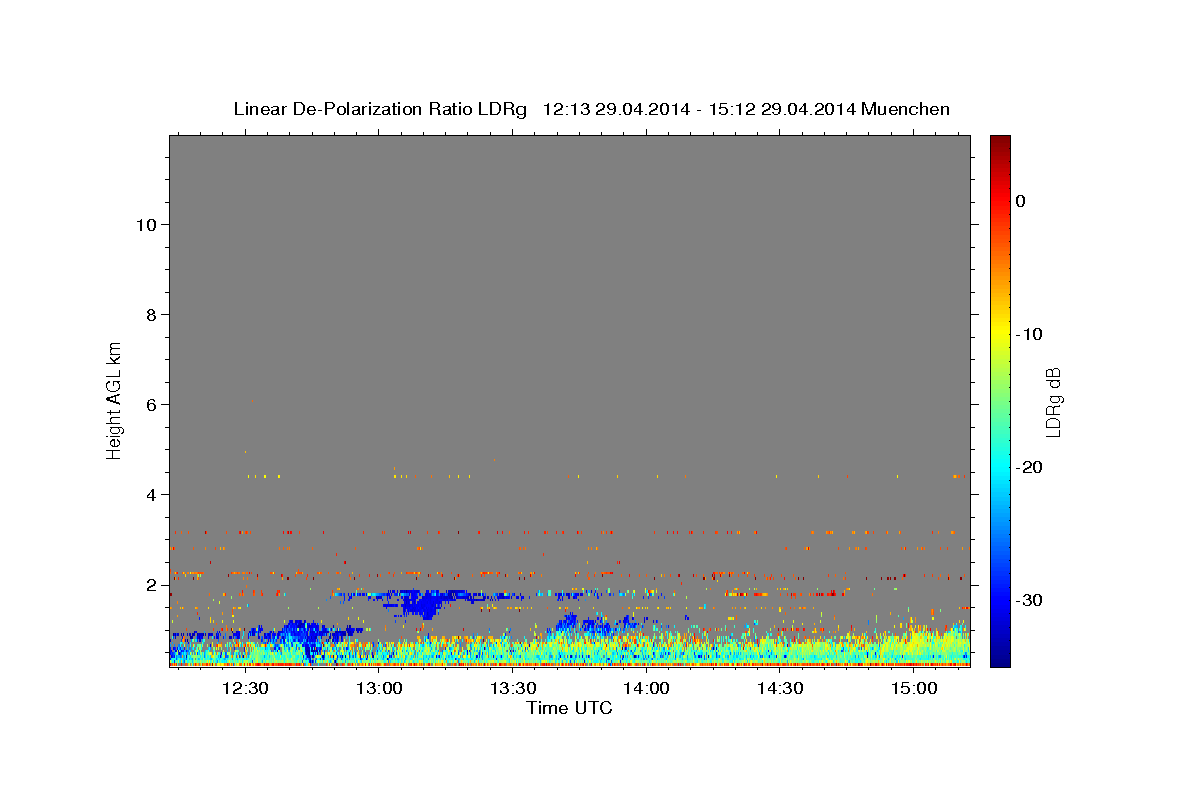
Task: Click the Time UTC axis title
Action: (x=569, y=708)
